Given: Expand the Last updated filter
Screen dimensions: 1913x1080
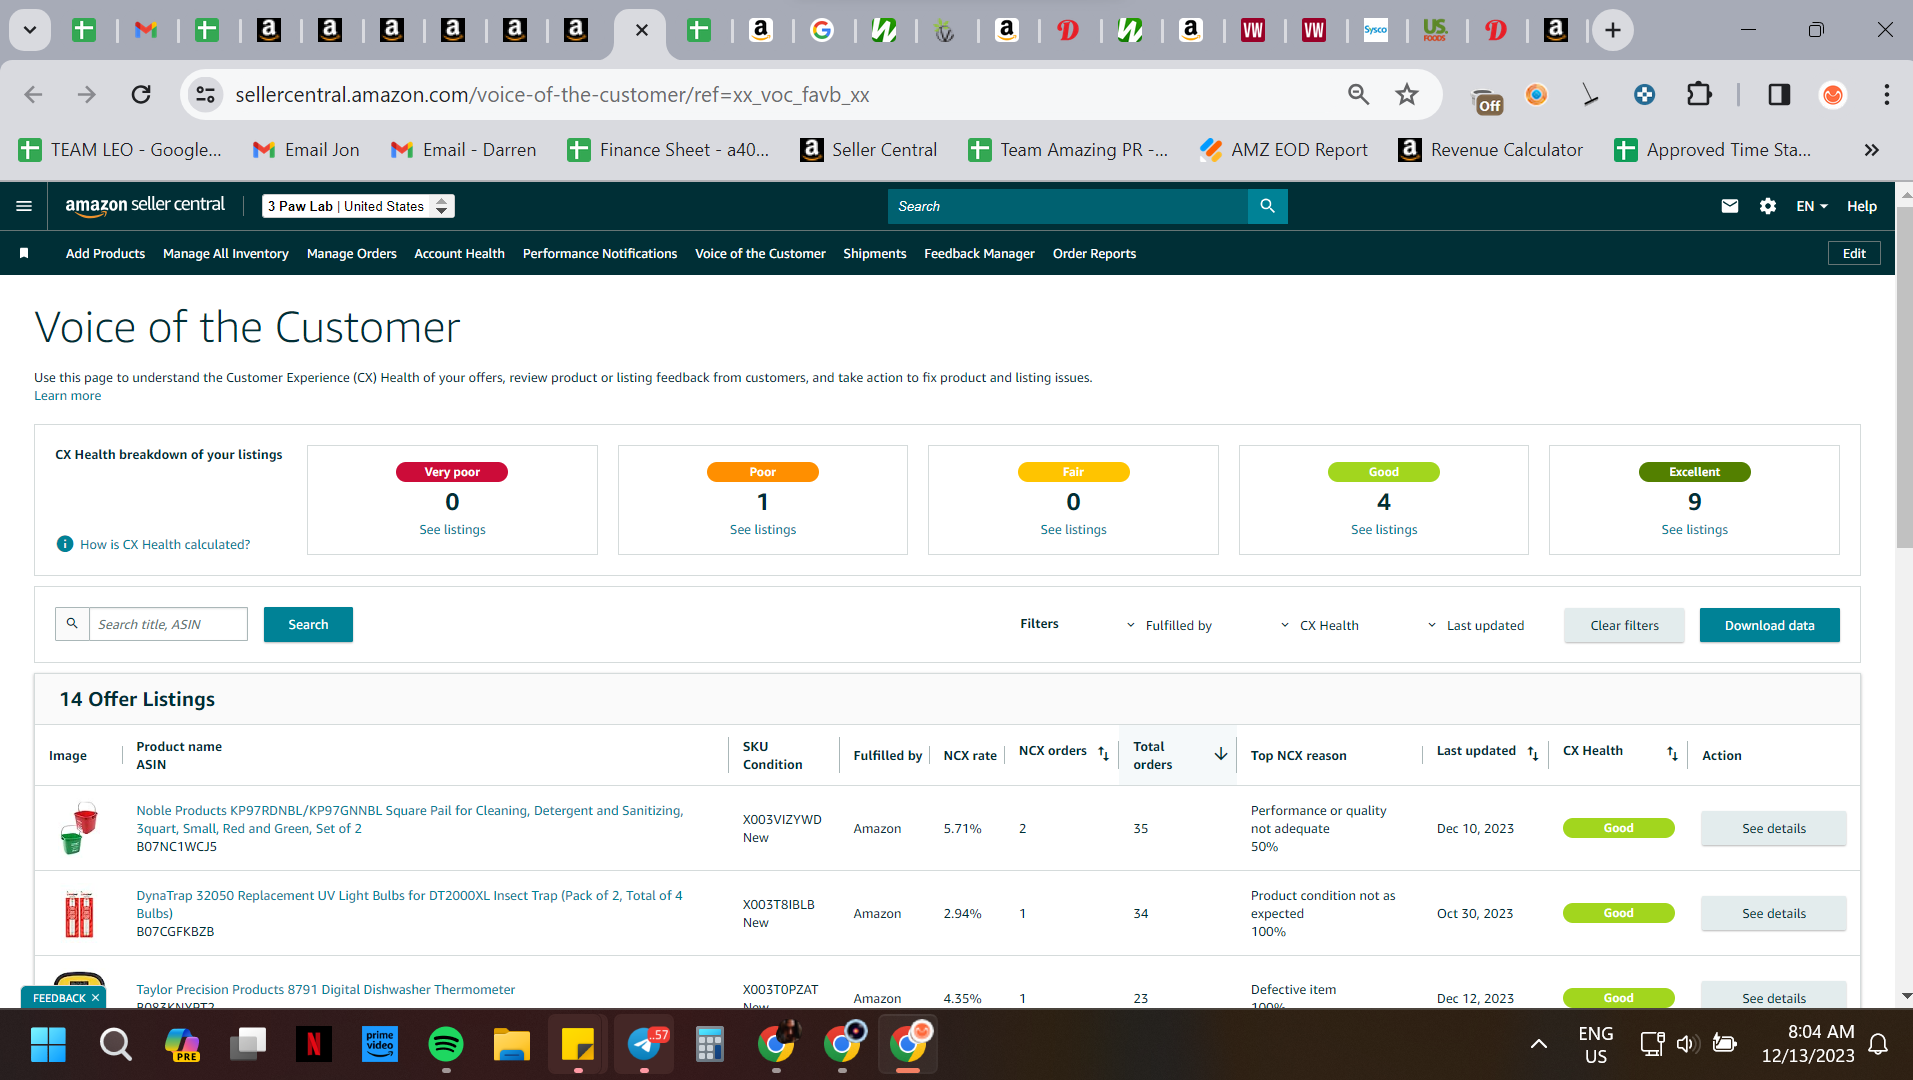Looking at the screenshot, I should pos(1475,625).
